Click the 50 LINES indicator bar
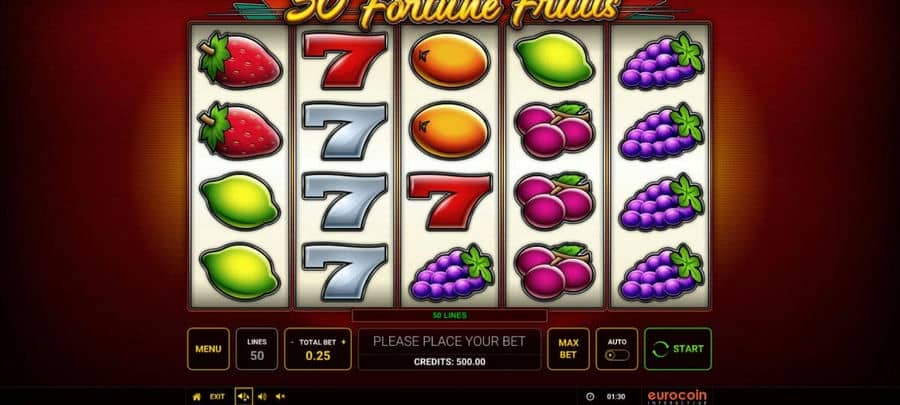This screenshot has height=405, width=900. pyautogui.click(x=449, y=316)
